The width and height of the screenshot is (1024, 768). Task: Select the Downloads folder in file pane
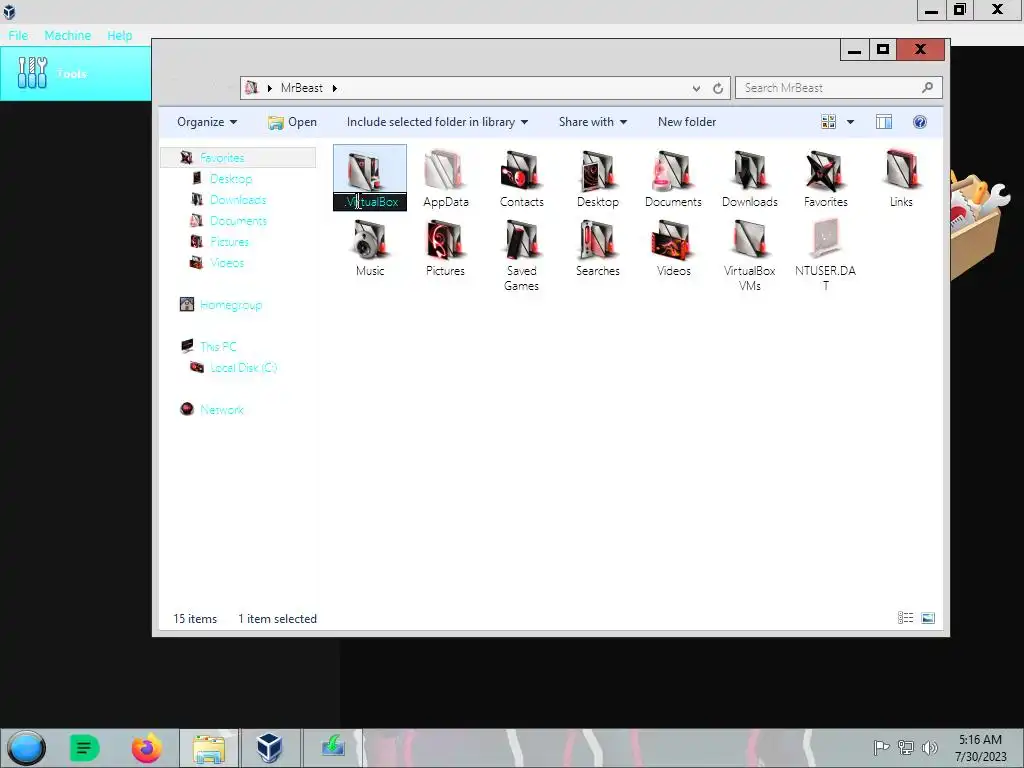[x=750, y=179]
